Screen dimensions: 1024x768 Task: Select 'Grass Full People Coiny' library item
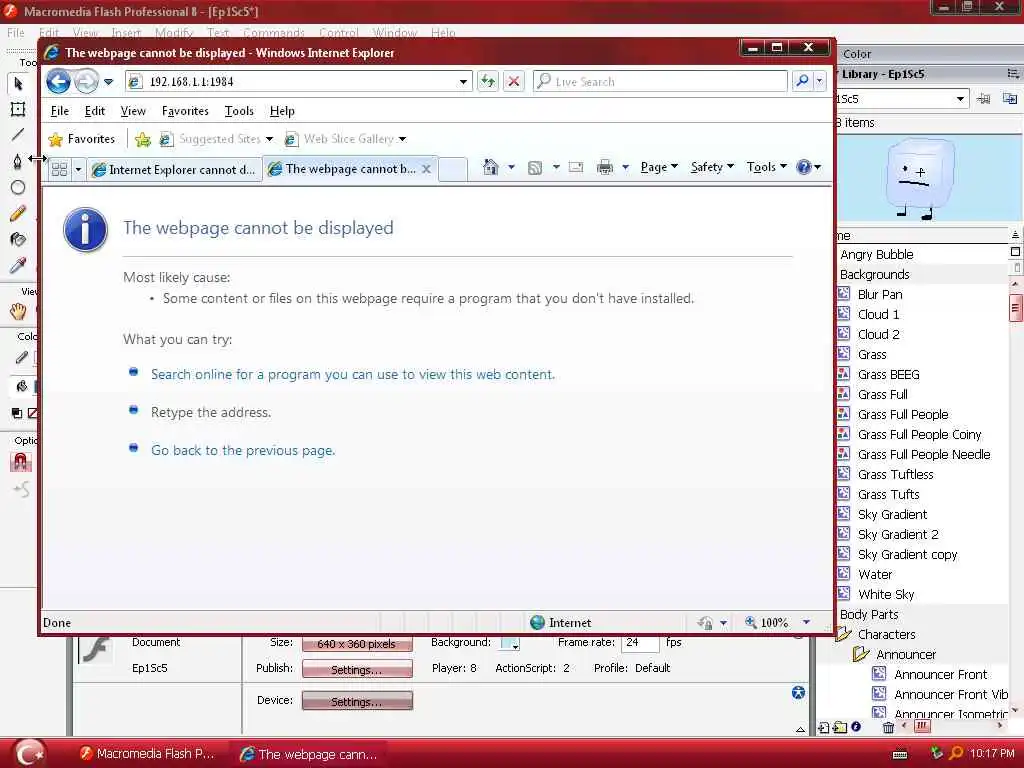click(x=920, y=434)
